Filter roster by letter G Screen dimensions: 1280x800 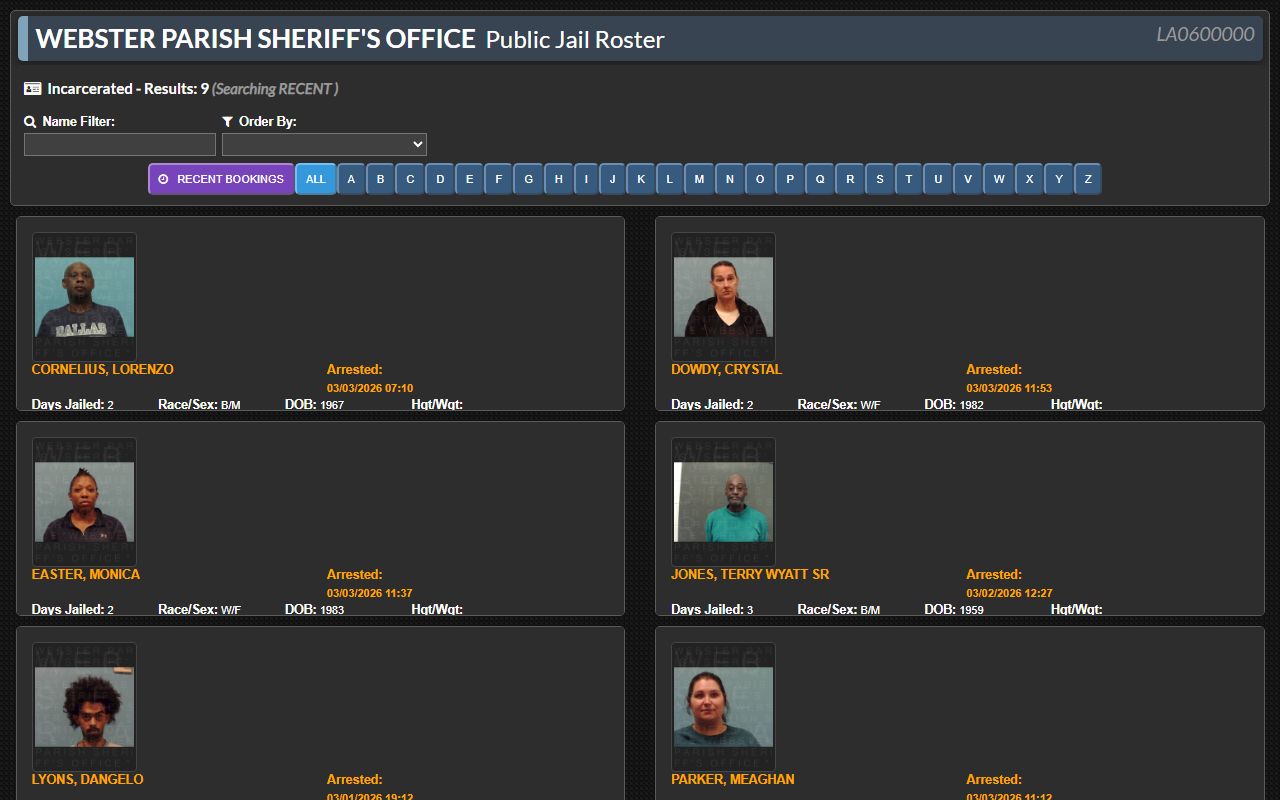[529, 179]
